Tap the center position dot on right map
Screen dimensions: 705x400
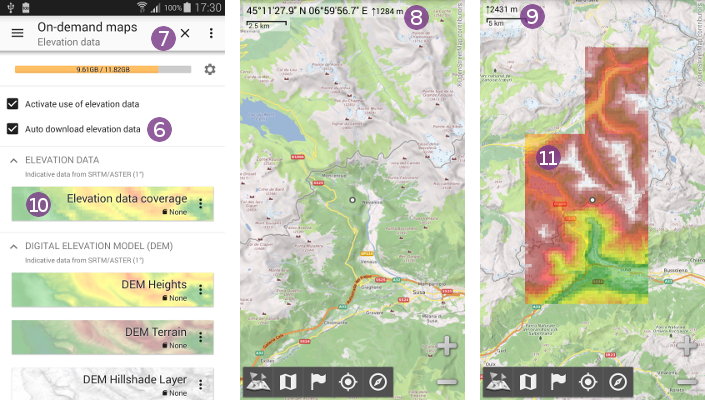[x=593, y=200]
